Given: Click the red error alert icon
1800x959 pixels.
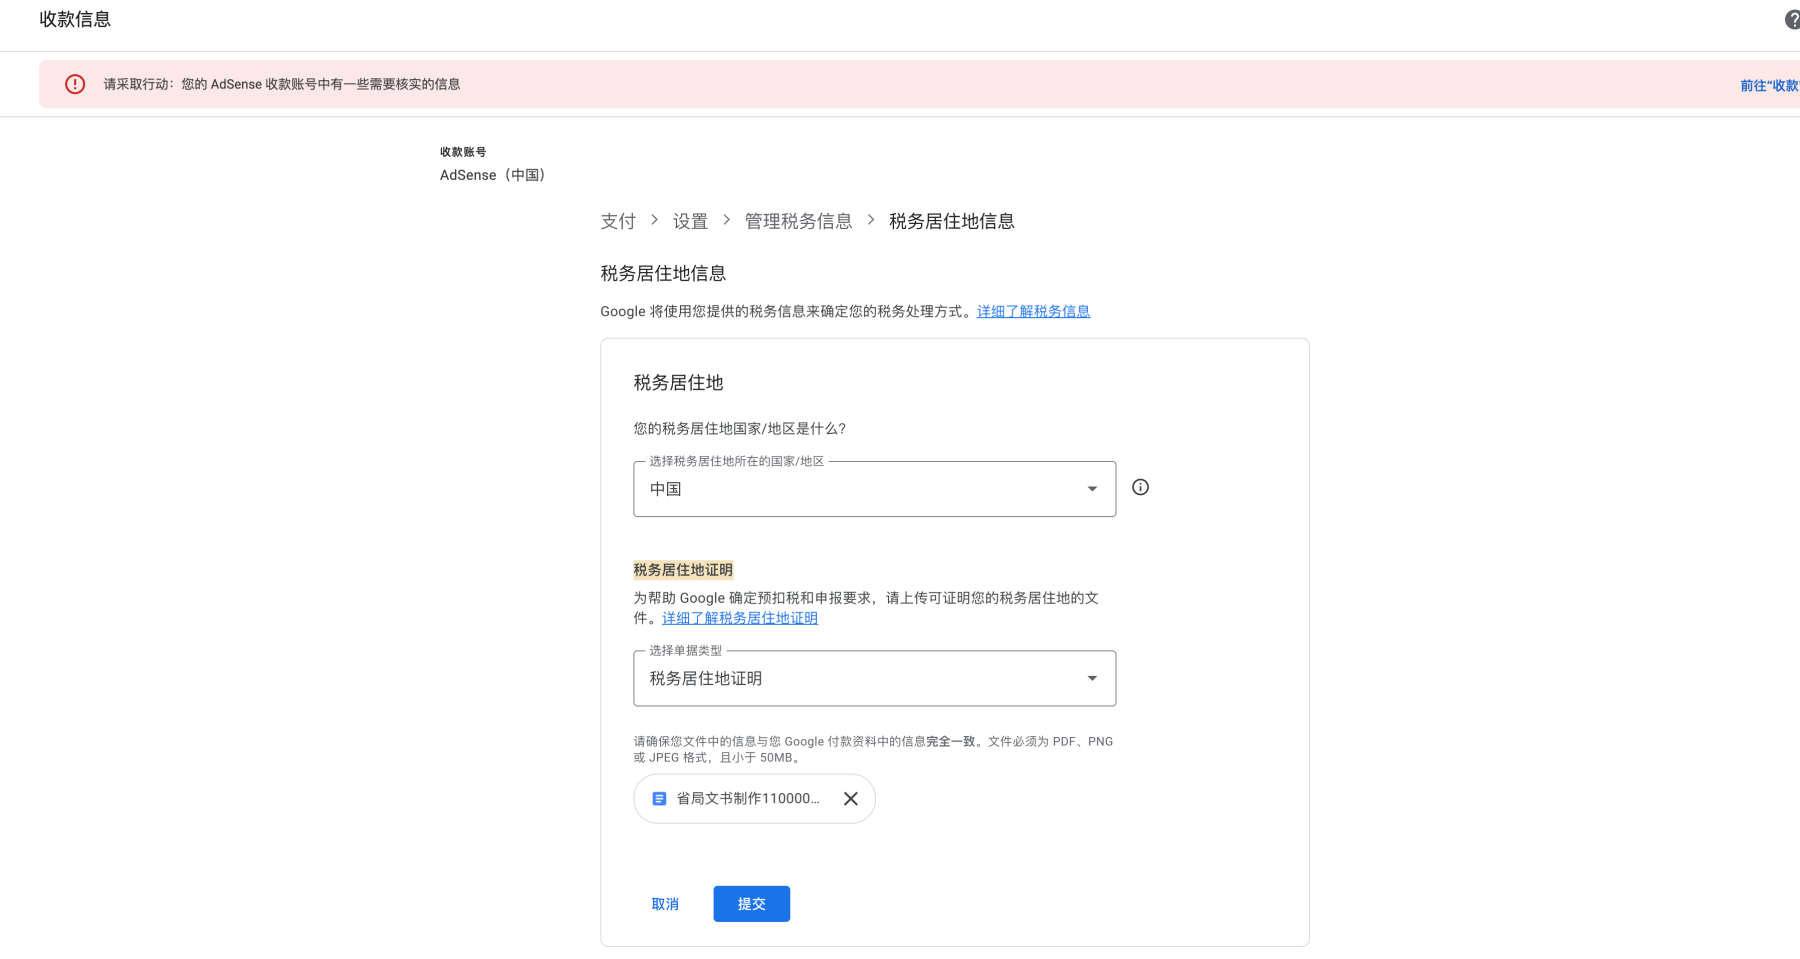Looking at the screenshot, I should (x=75, y=84).
